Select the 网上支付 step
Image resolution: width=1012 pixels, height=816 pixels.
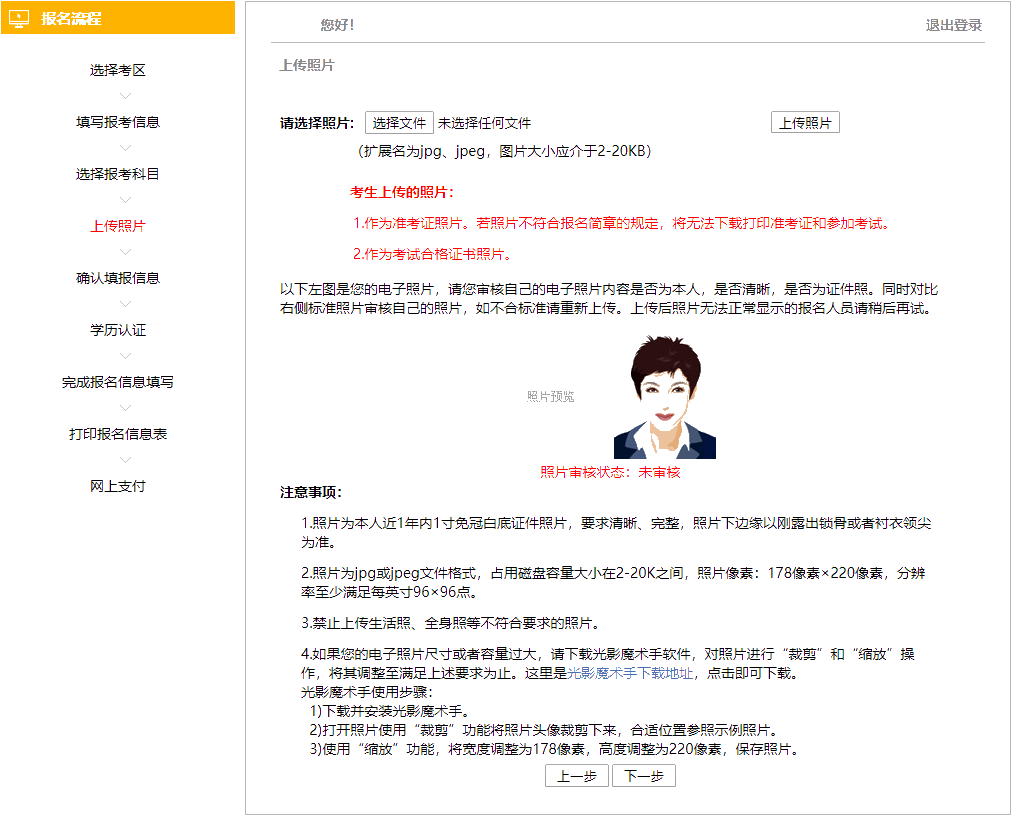click(x=116, y=485)
